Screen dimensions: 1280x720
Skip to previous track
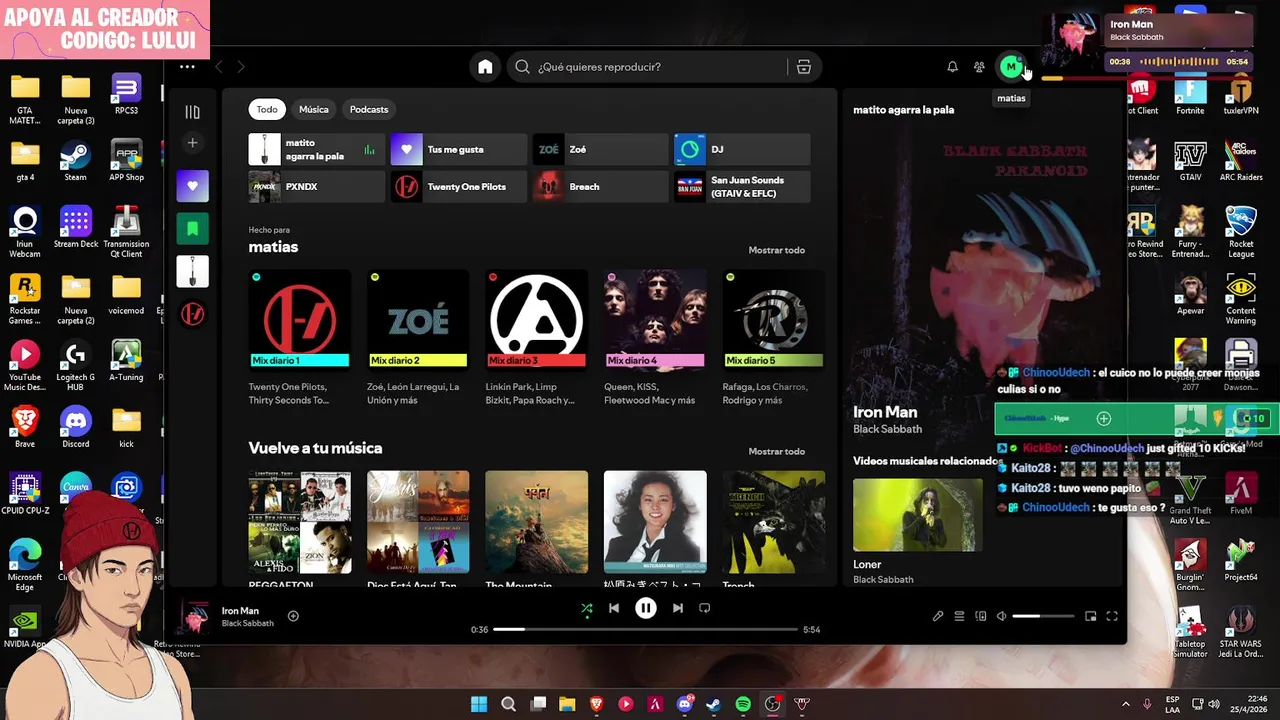[614, 608]
